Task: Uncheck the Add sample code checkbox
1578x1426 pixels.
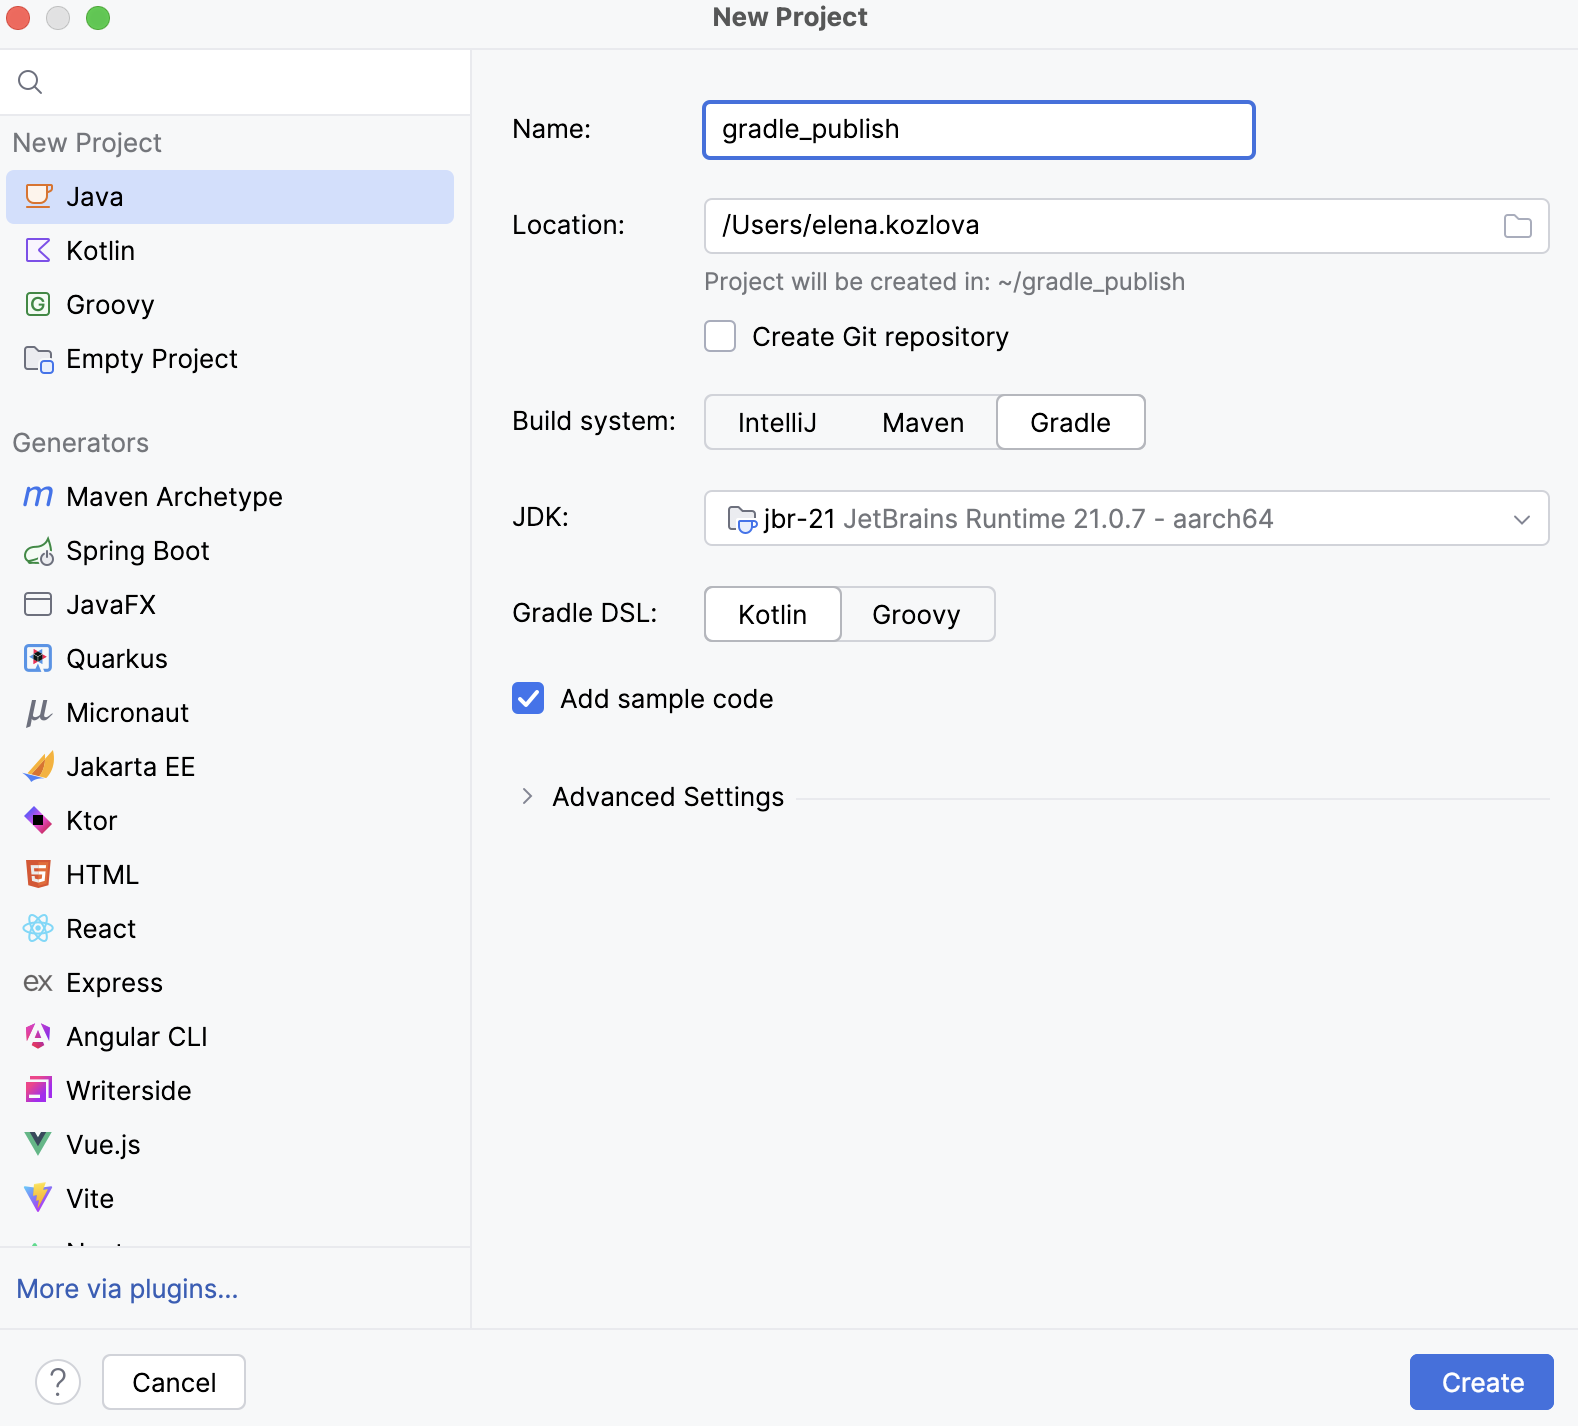Action: tap(528, 698)
